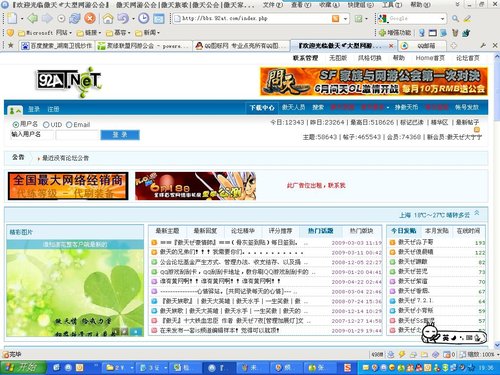This screenshot has height=375, width=500.
Task: Click the lightning icon in status bar
Action: 402,355
